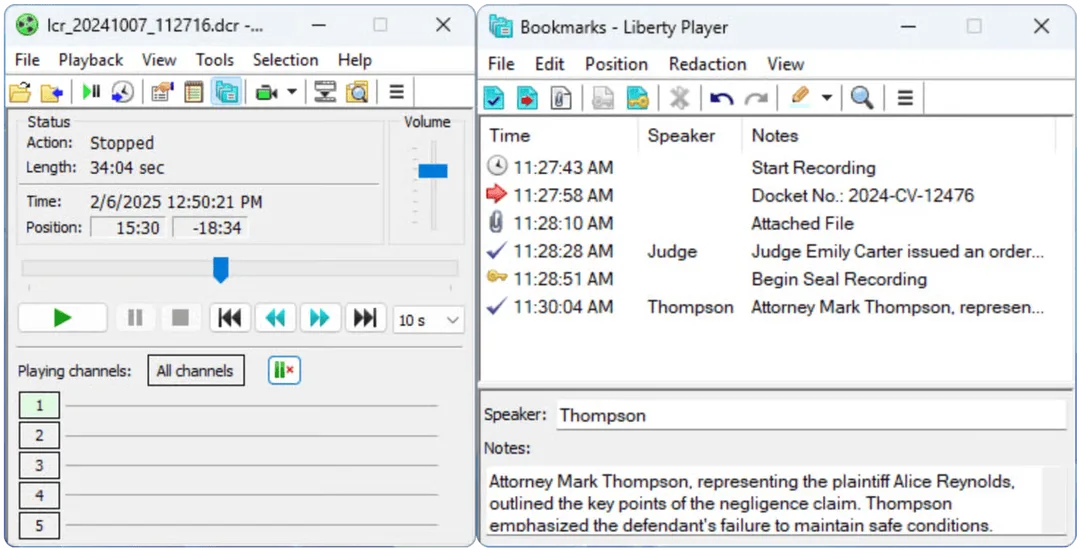Open the File menu in the player window
The width and height of the screenshot is (1080, 552).
(28, 60)
